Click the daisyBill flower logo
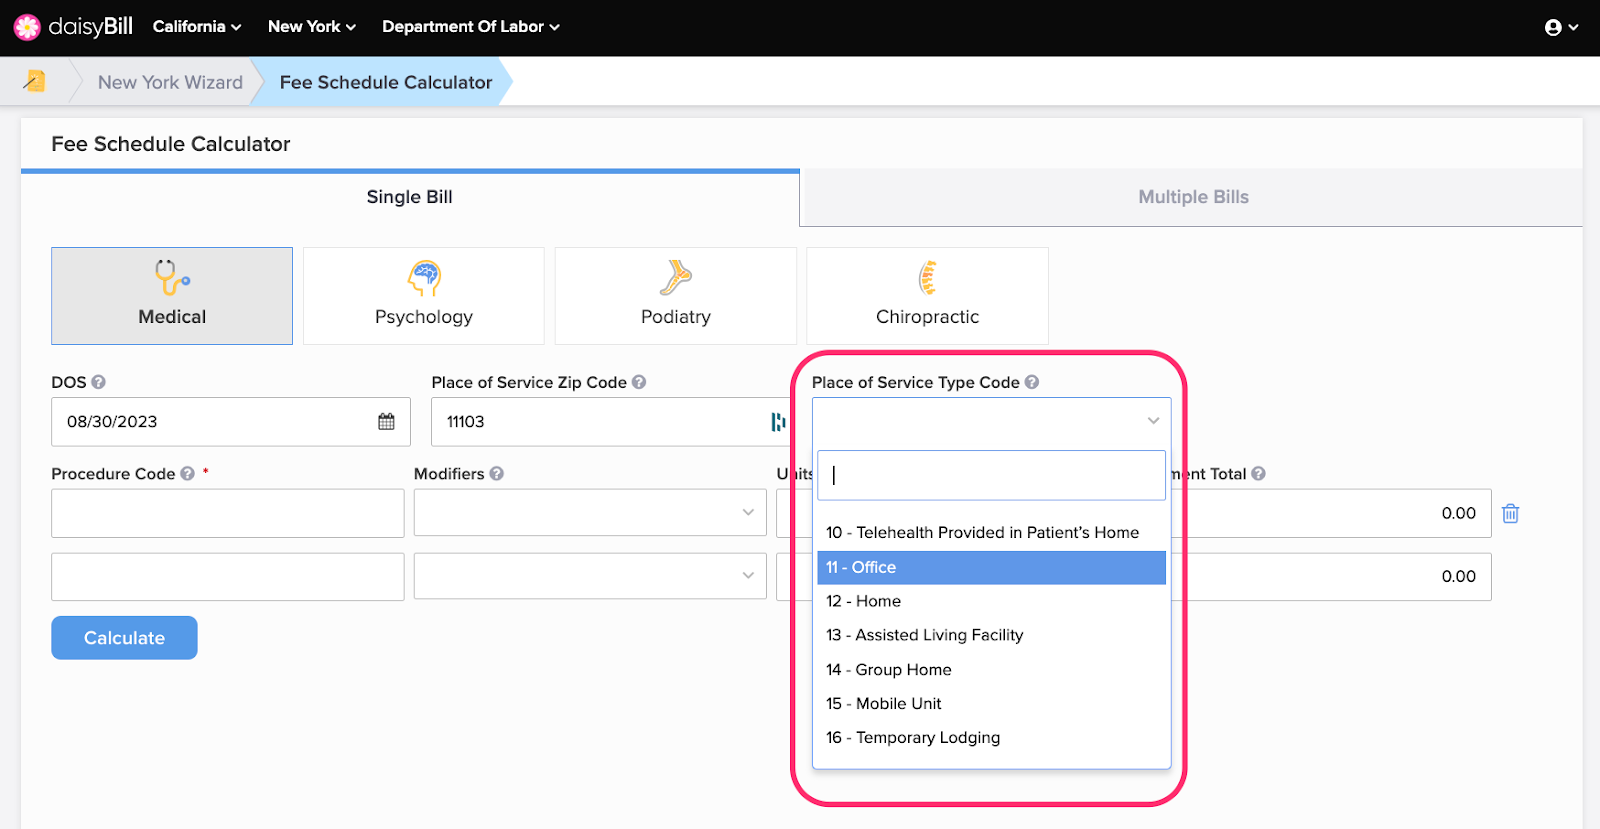1600x829 pixels. pyautogui.click(x=27, y=27)
